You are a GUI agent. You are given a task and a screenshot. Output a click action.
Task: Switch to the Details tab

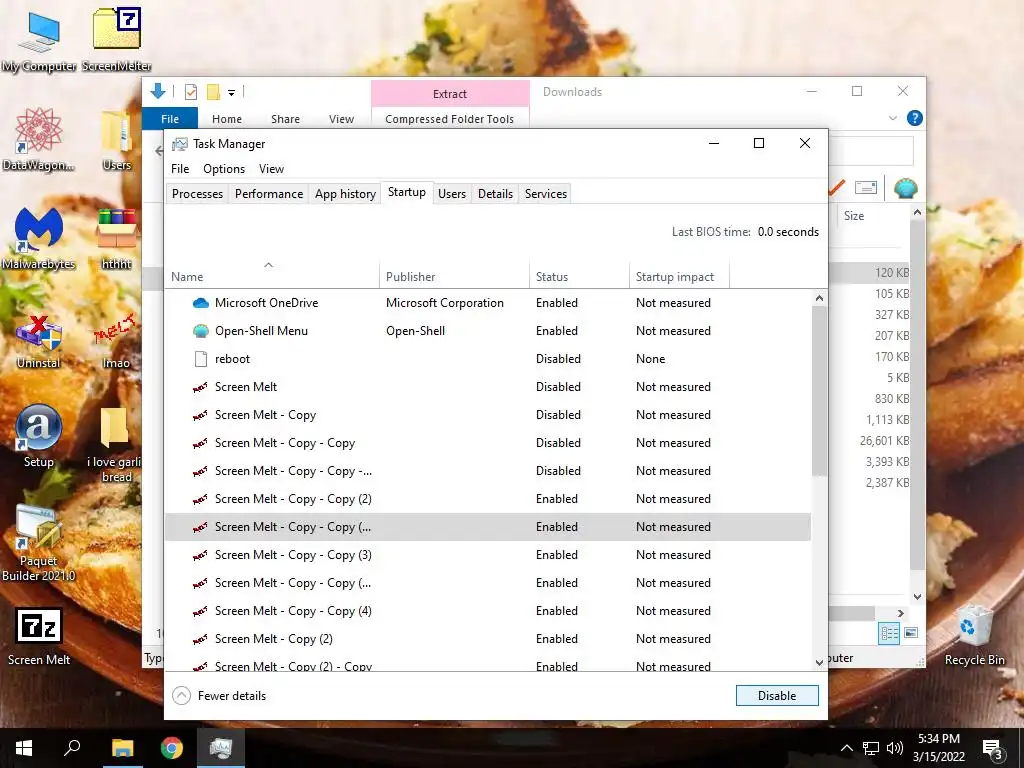pos(495,194)
